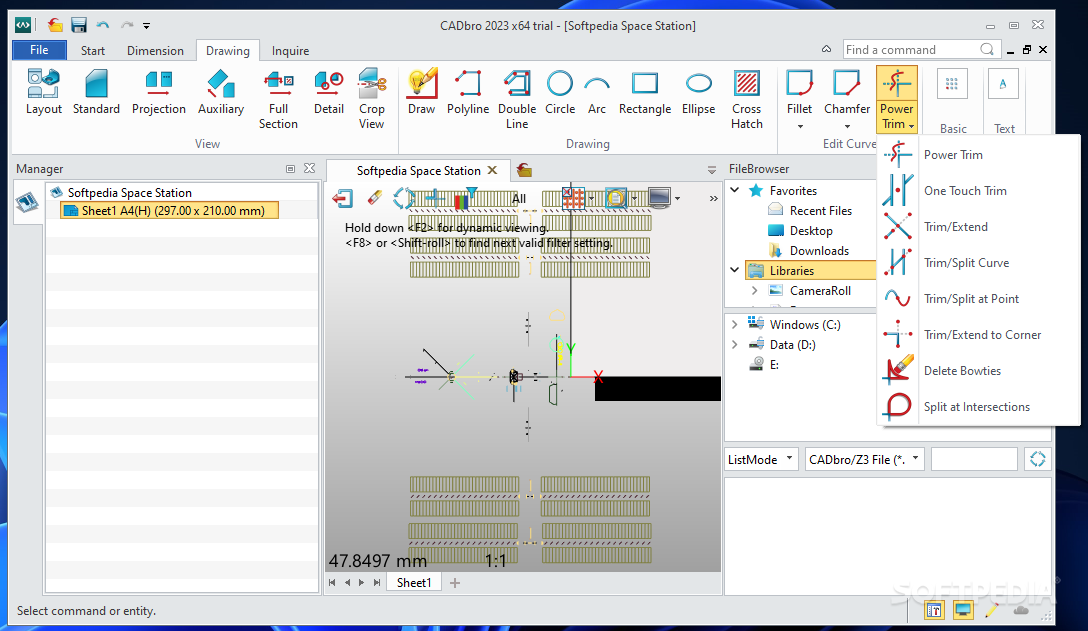Toggle the hammer toolbar icon in status bar
1088x631 pixels.
tap(934, 610)
